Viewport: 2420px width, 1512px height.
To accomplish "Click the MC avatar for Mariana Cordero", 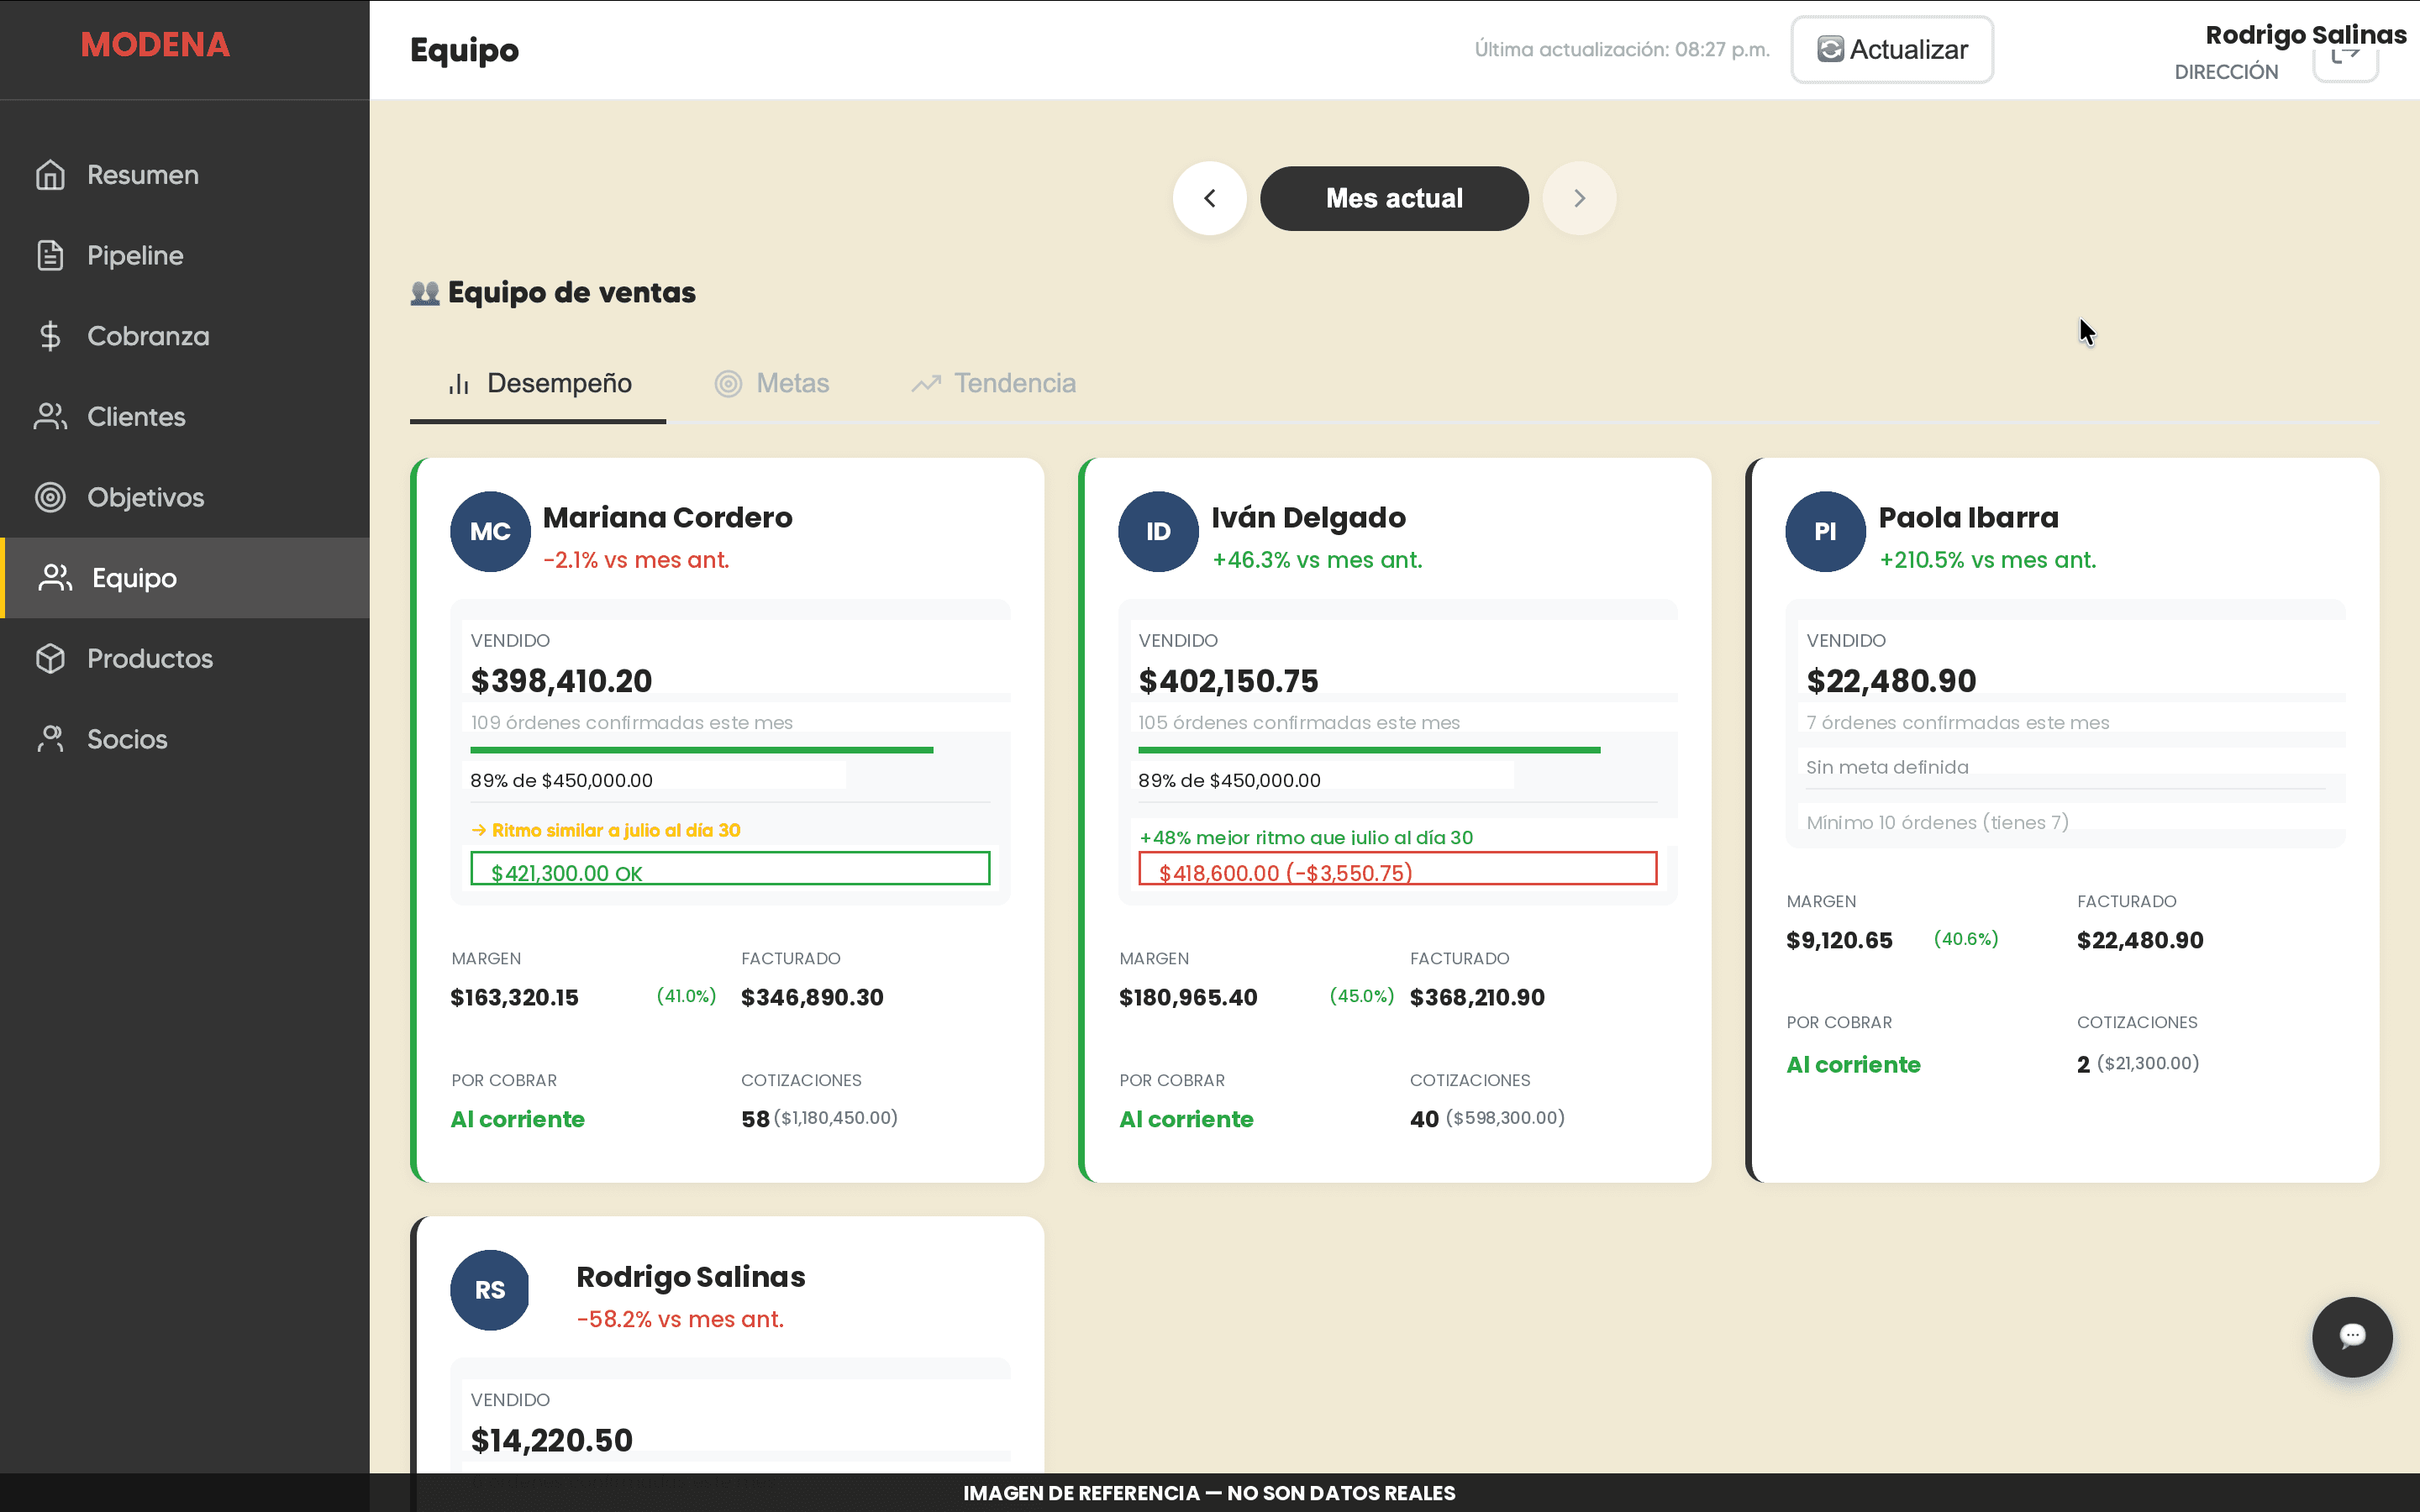I will coord(490,532).
